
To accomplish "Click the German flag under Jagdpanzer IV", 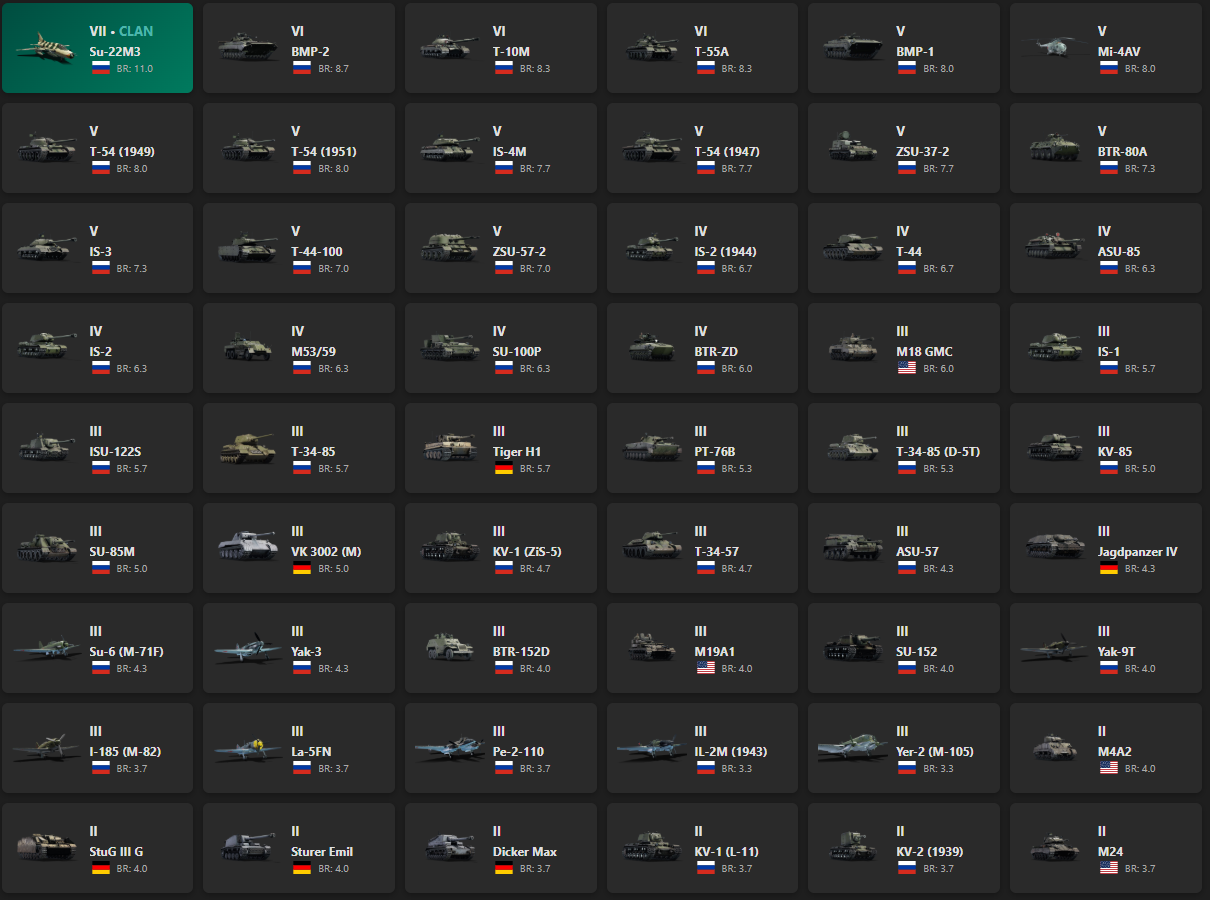I will point(1108,568).
